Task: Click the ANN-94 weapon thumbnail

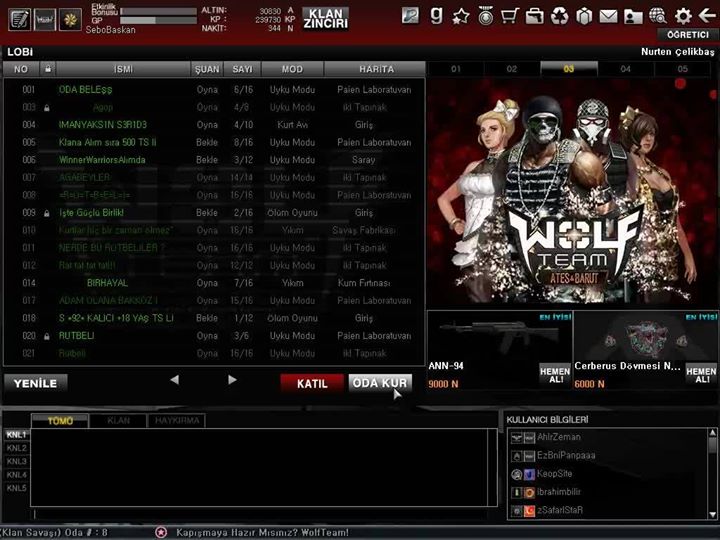Action: tap(501, 336)
